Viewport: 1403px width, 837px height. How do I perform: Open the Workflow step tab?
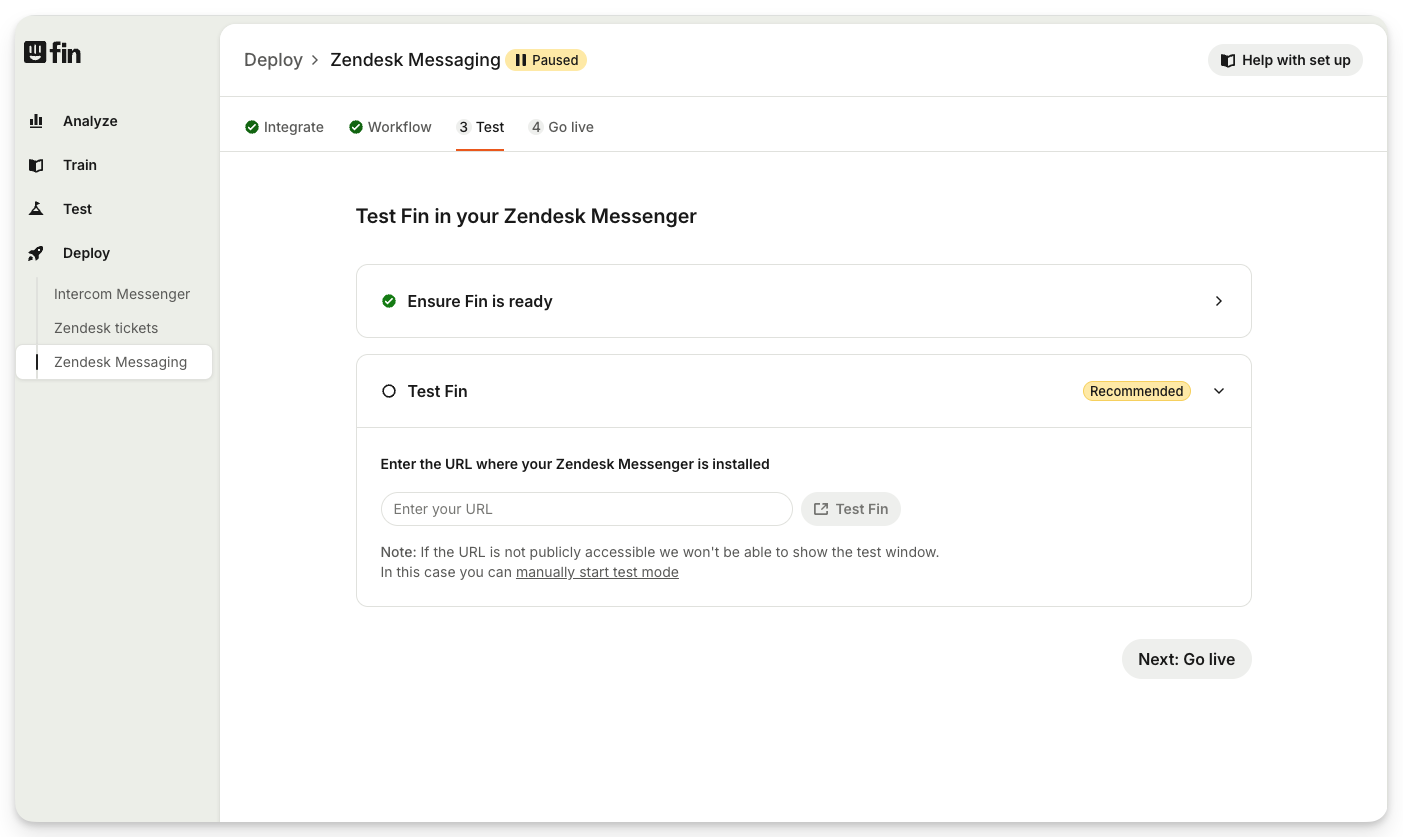390,127
